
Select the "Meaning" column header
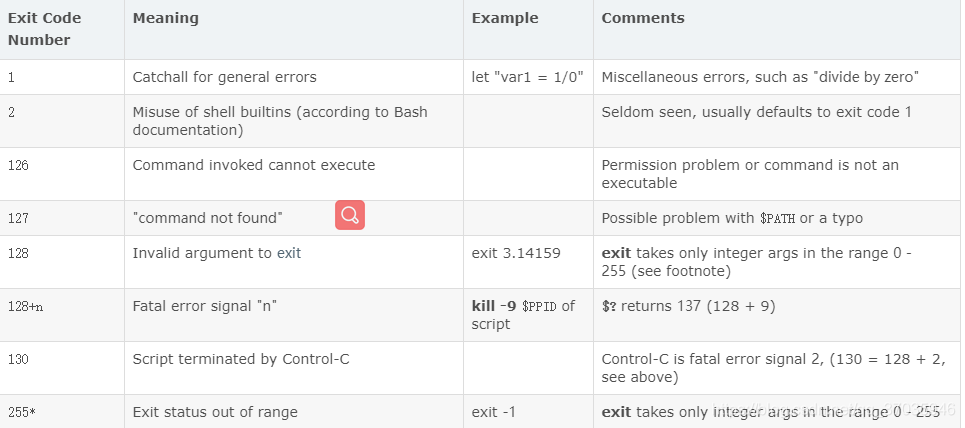click(166, 18)
